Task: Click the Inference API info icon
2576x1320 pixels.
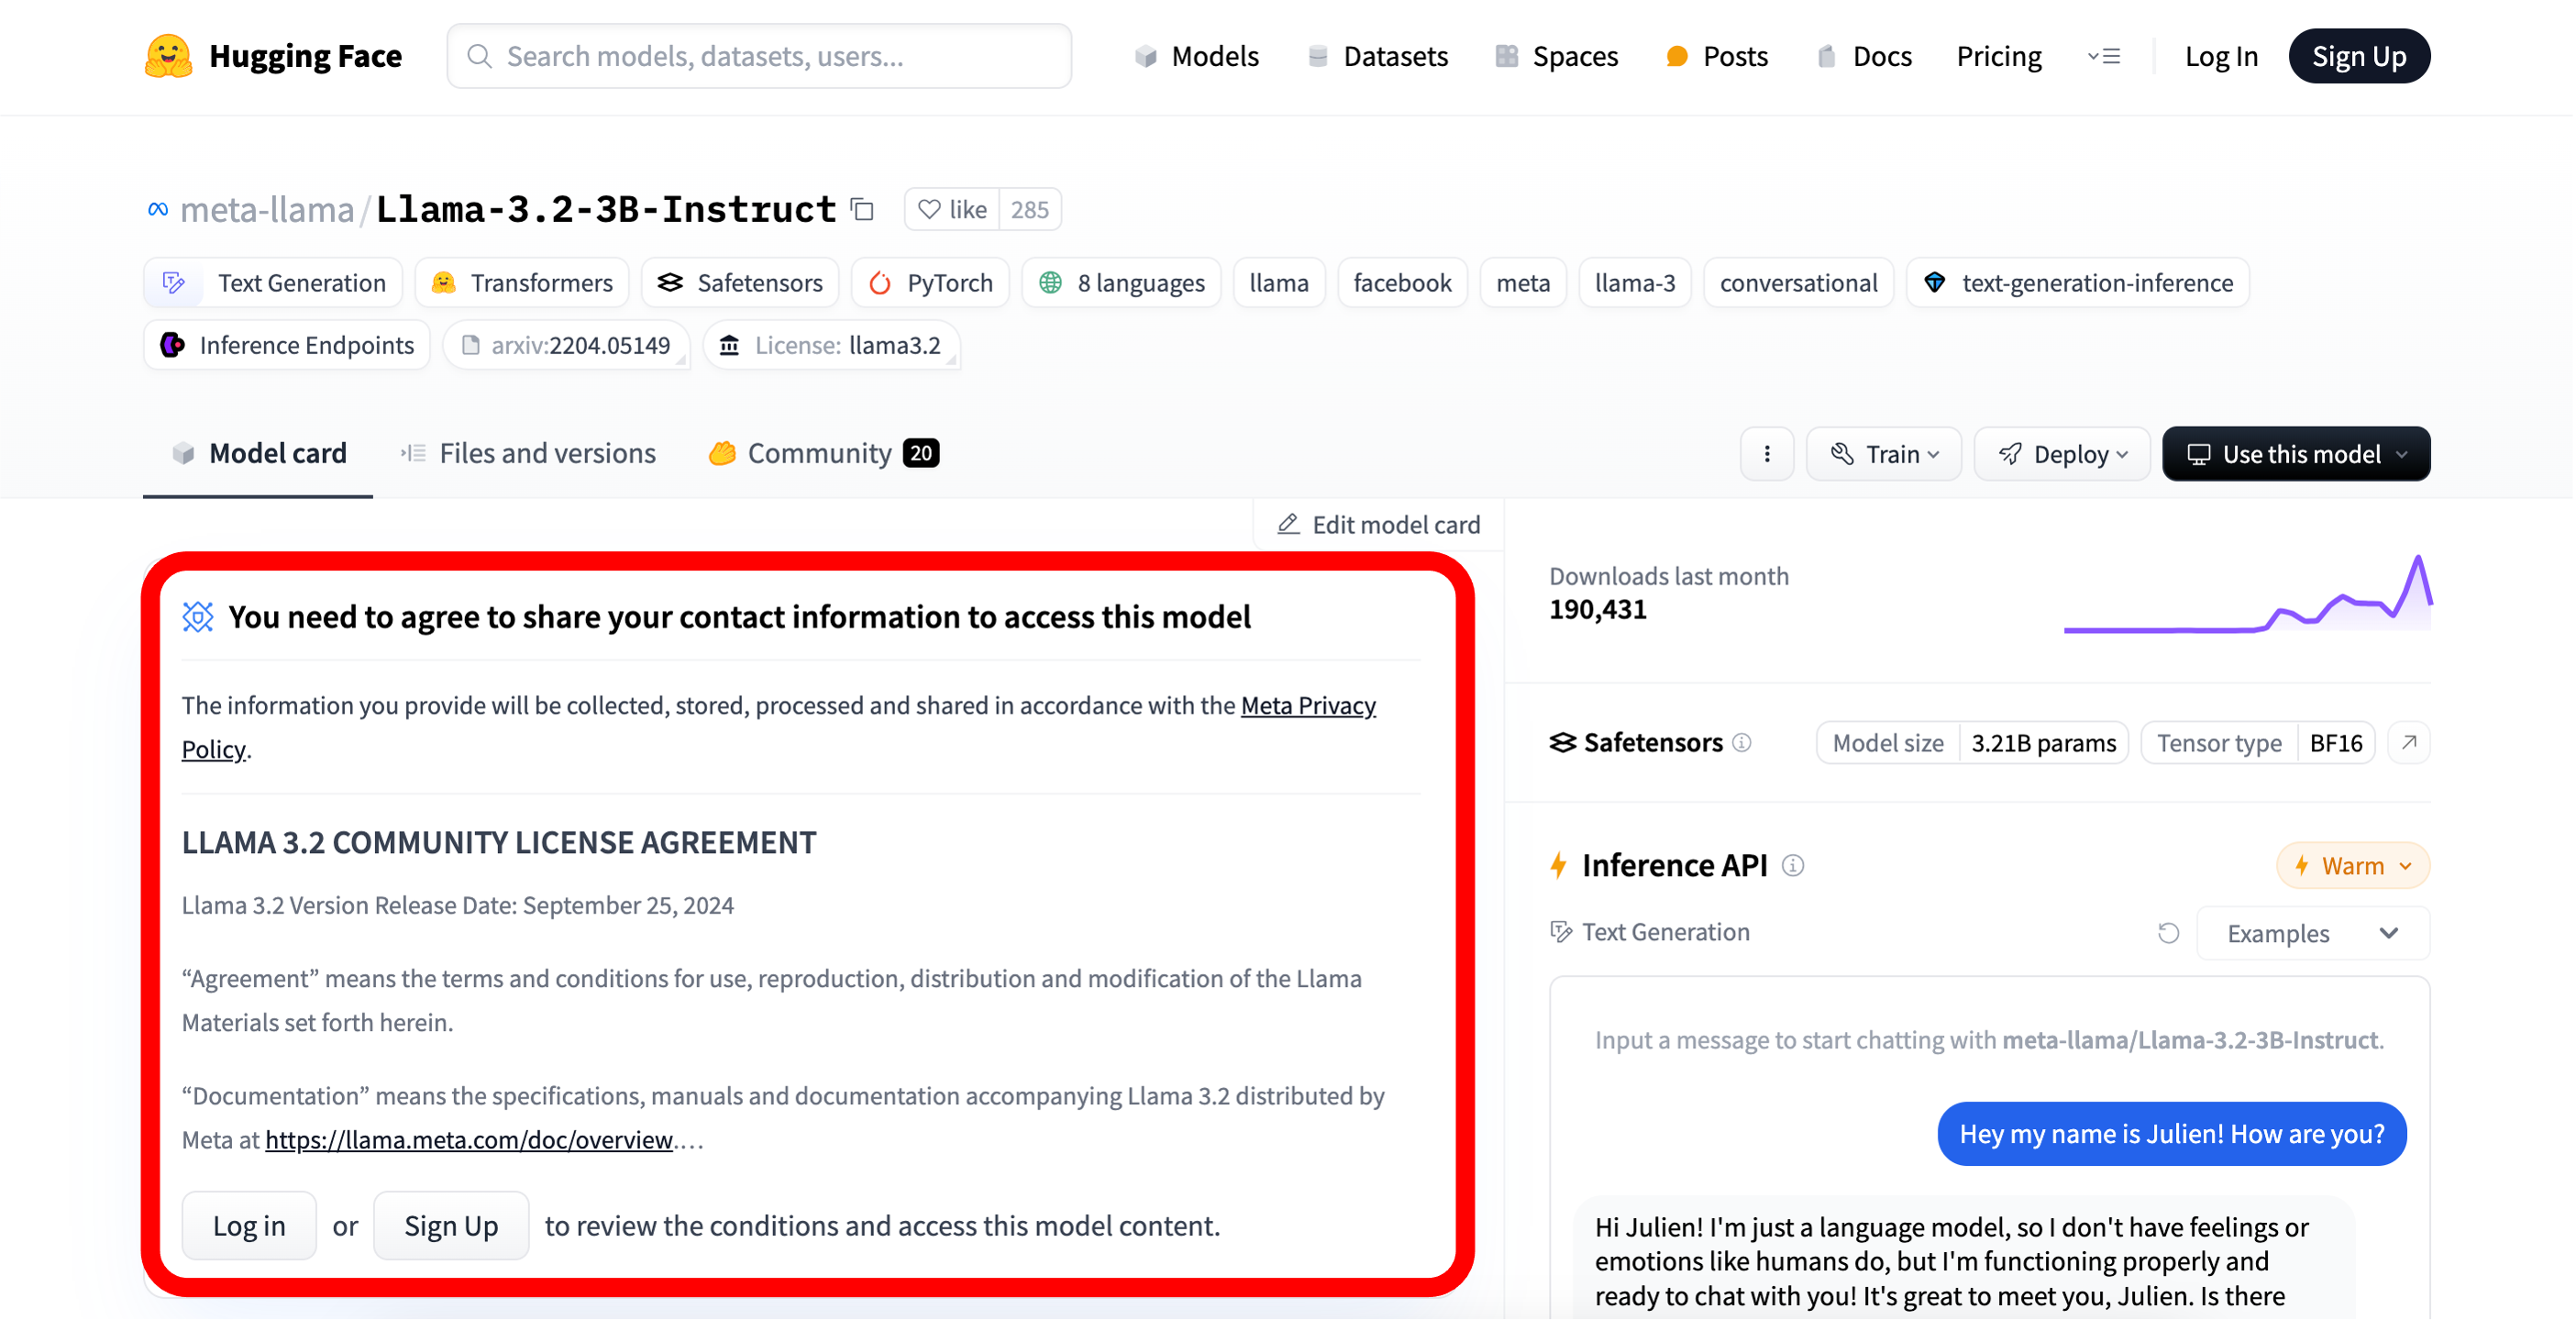Action: (1793, 865)
